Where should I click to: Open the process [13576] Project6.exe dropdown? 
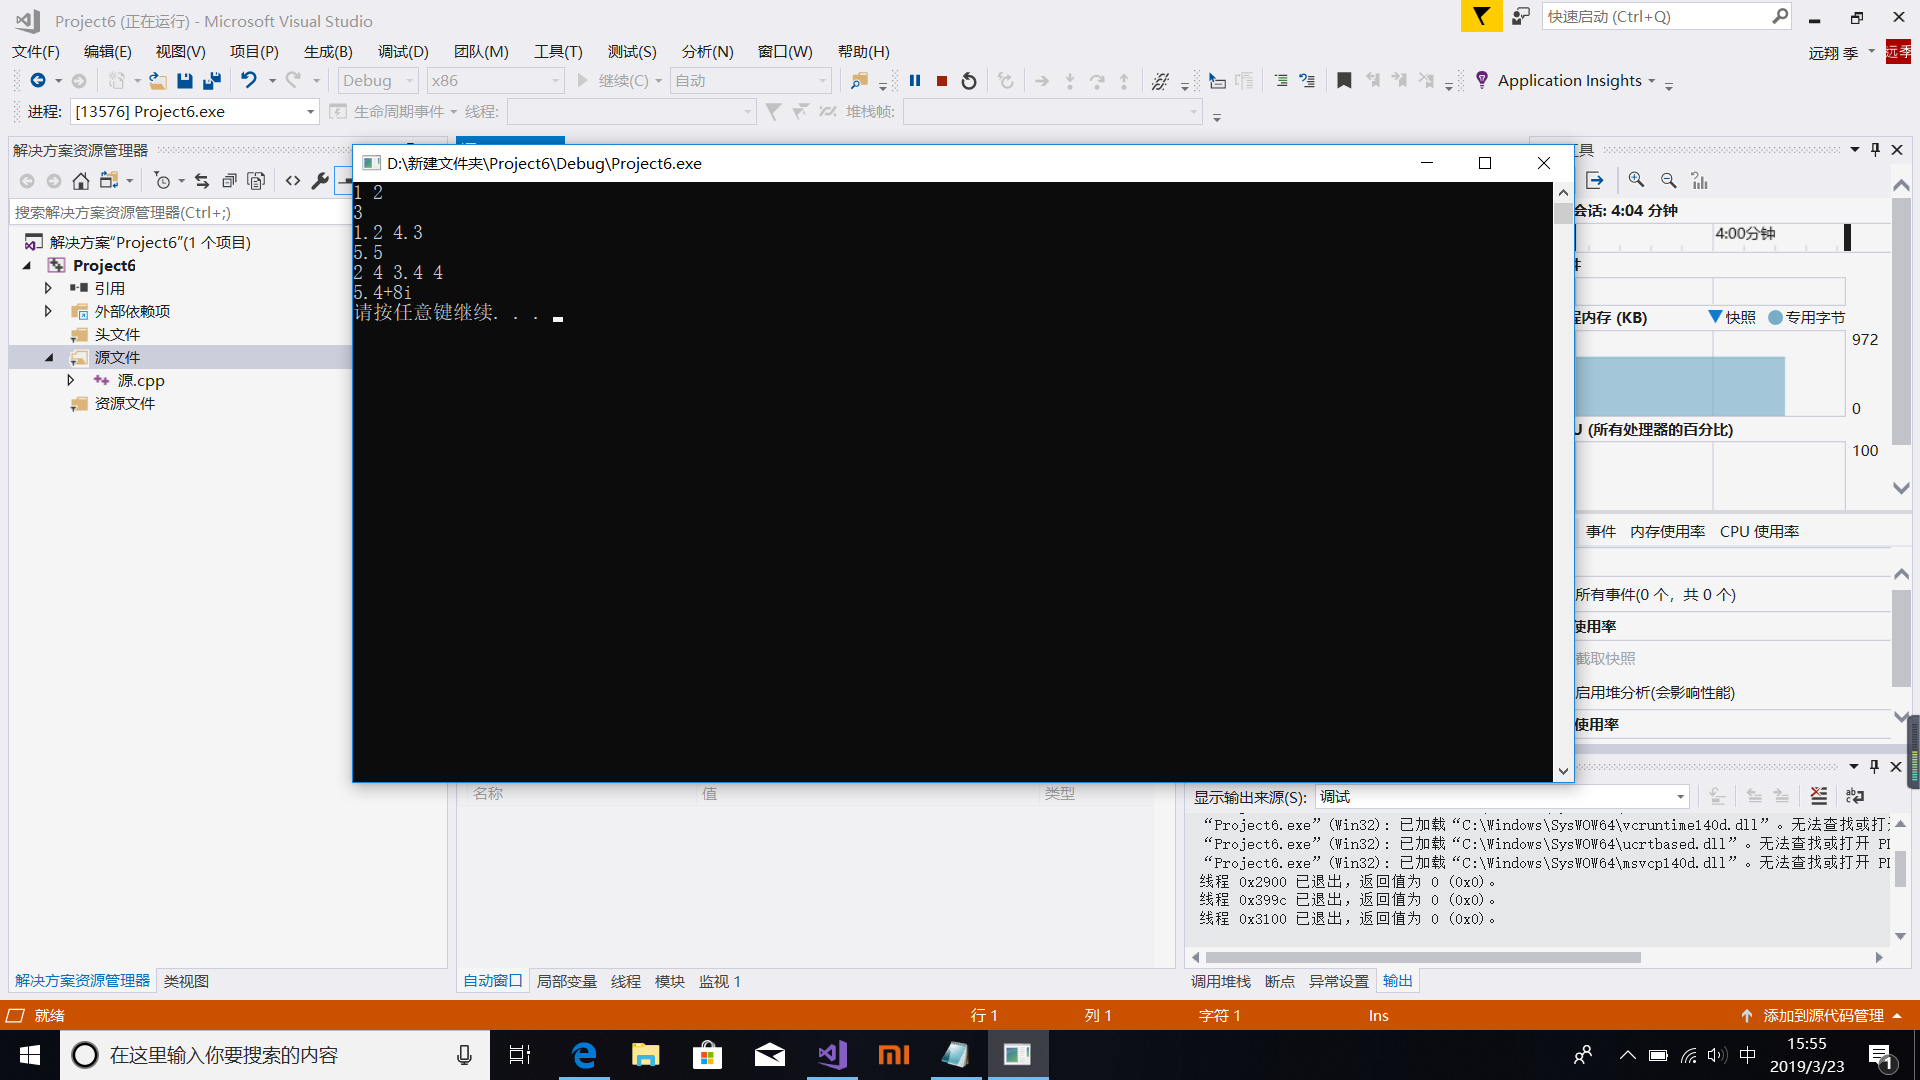(310, 112)
